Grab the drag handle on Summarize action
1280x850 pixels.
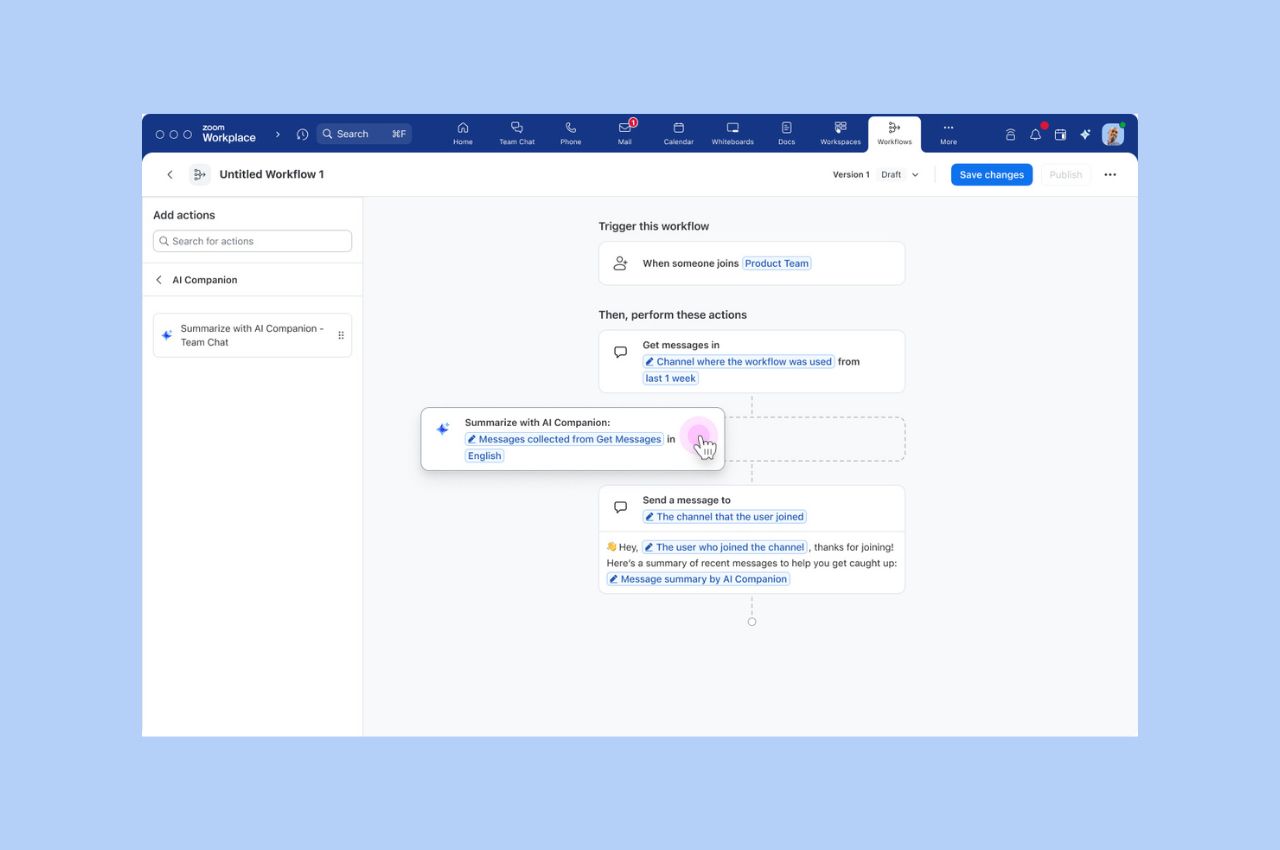(341, 336)
